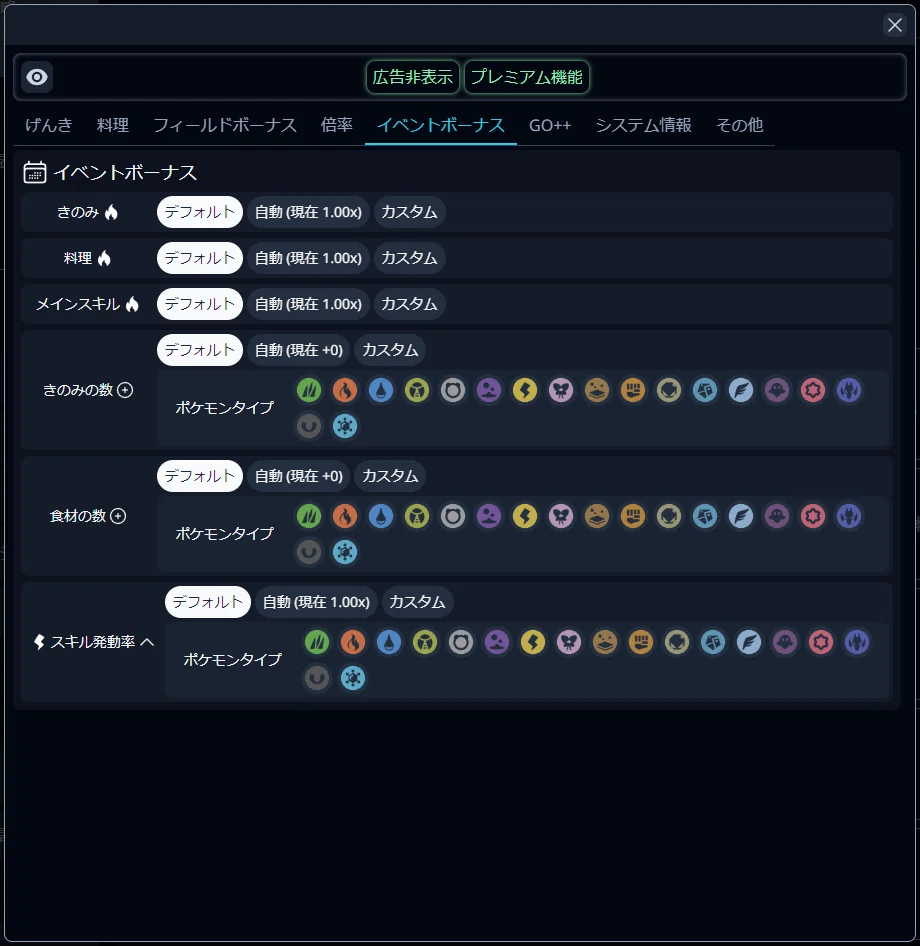
Task: Choose デフォルト for きのみ bonus
Action: 200,212
